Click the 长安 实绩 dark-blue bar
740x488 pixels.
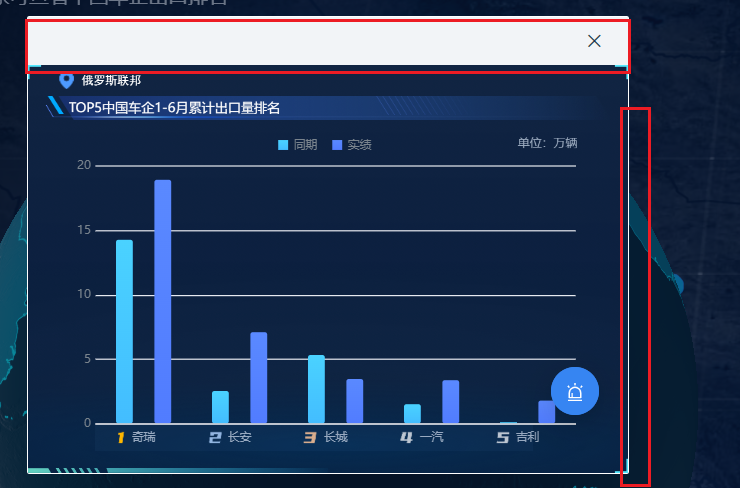259,378
